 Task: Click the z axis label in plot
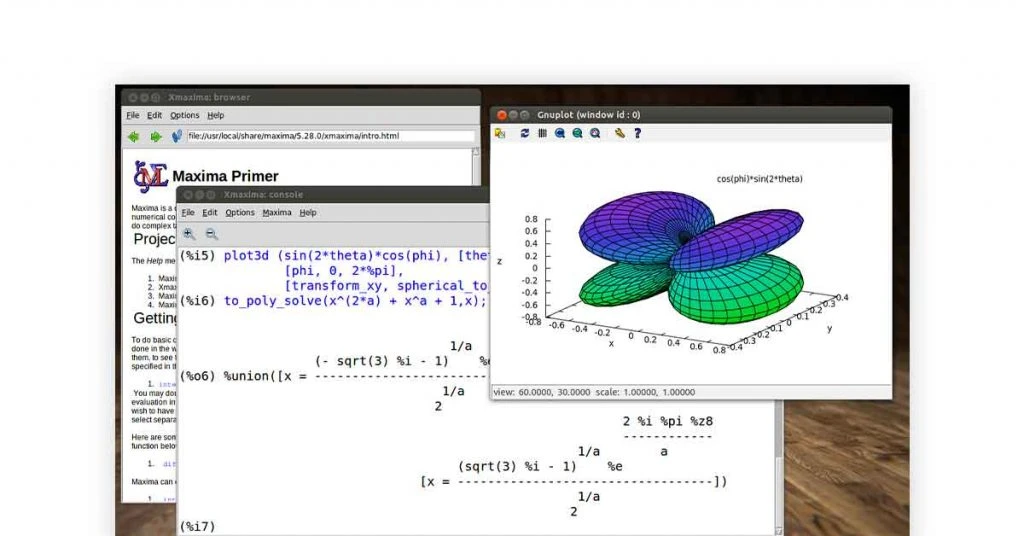[500, 262]
